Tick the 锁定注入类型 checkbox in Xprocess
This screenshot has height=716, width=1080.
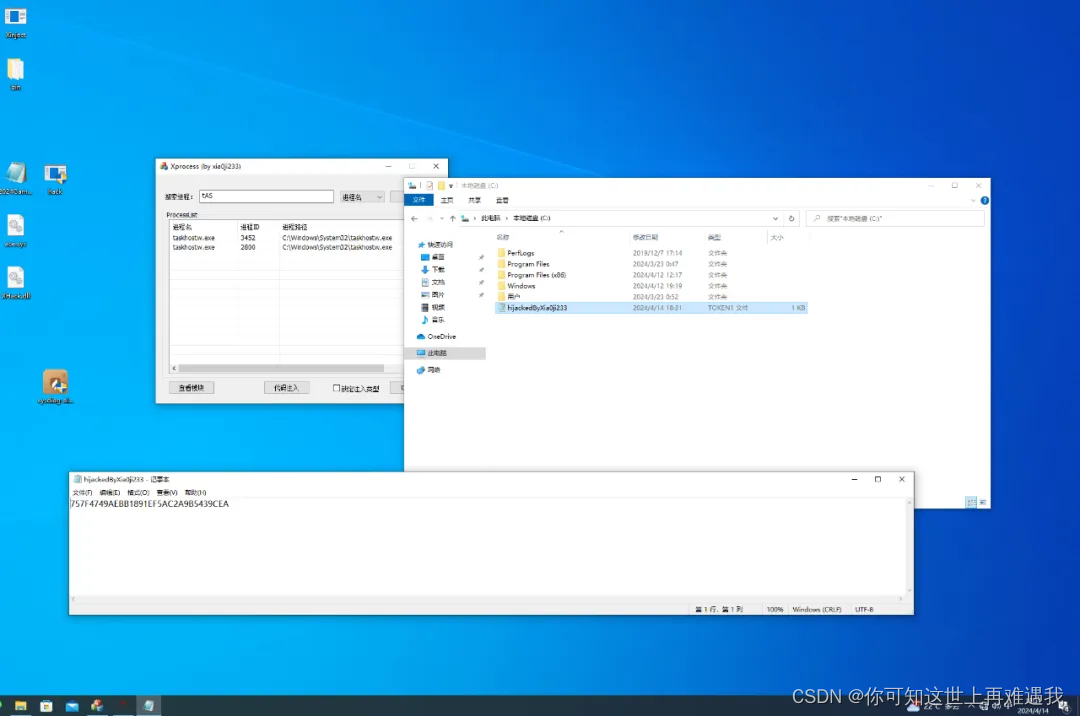(336, 388)
